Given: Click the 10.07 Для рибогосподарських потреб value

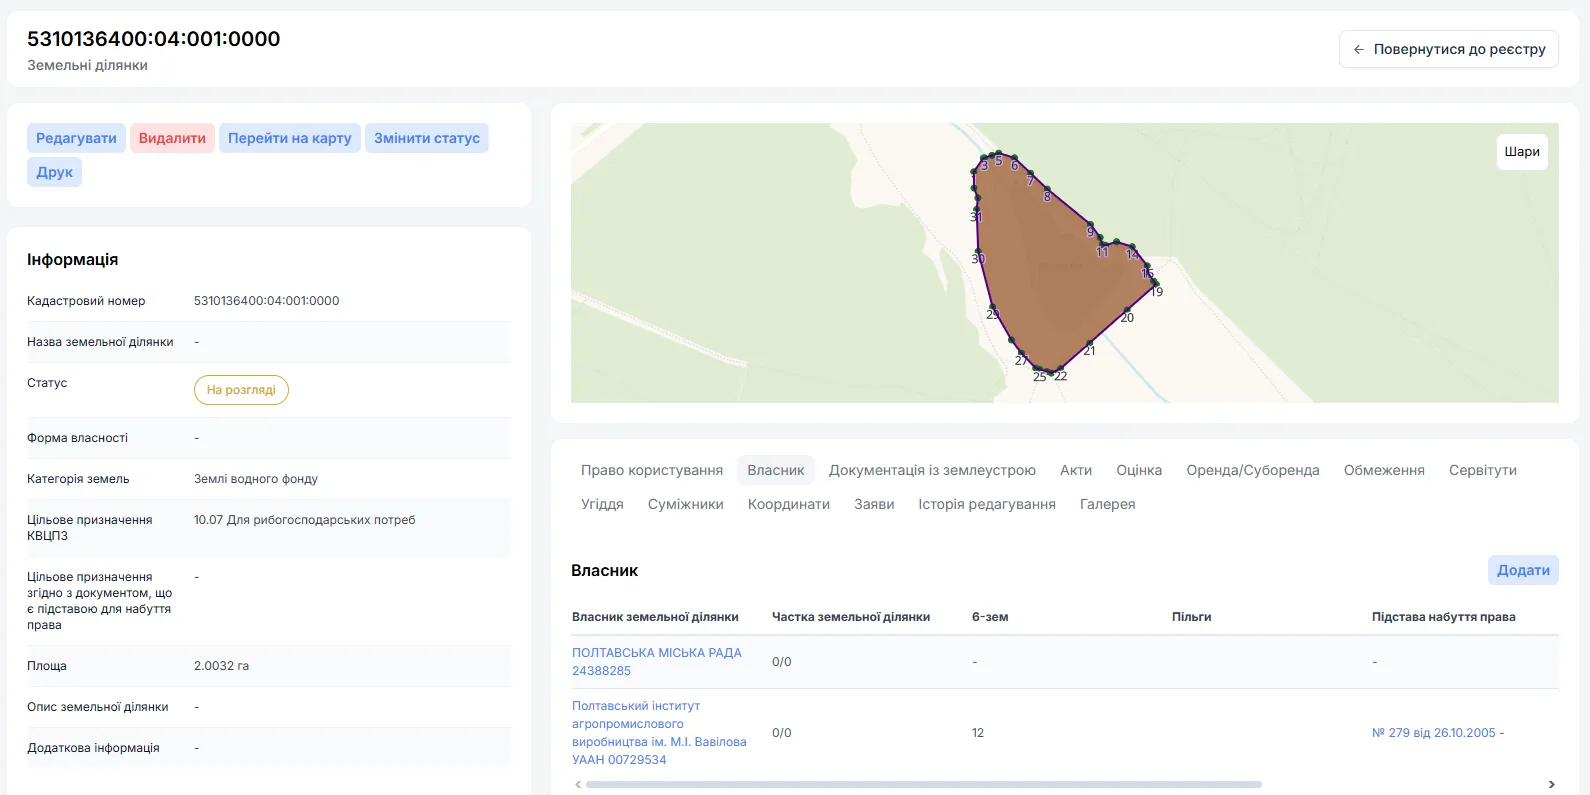Looking at the screenshot, I should [304, 520].
